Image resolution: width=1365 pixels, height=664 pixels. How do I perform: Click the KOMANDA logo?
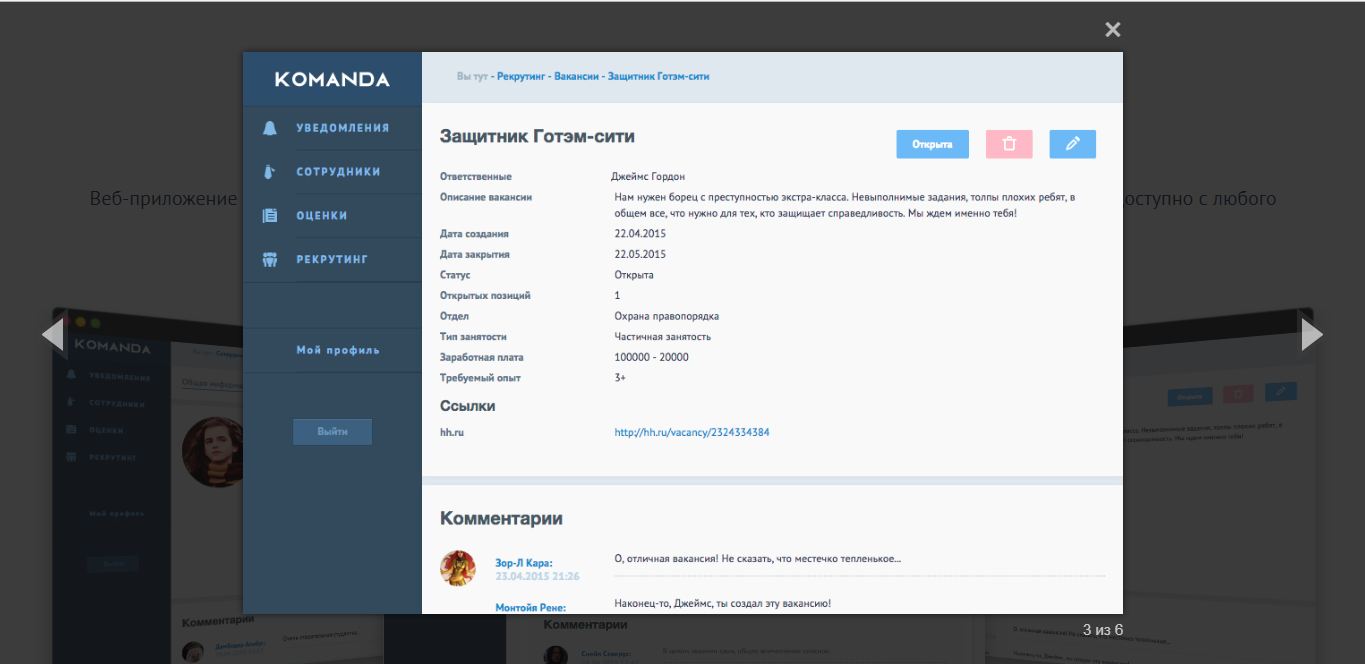coord(332,77)
